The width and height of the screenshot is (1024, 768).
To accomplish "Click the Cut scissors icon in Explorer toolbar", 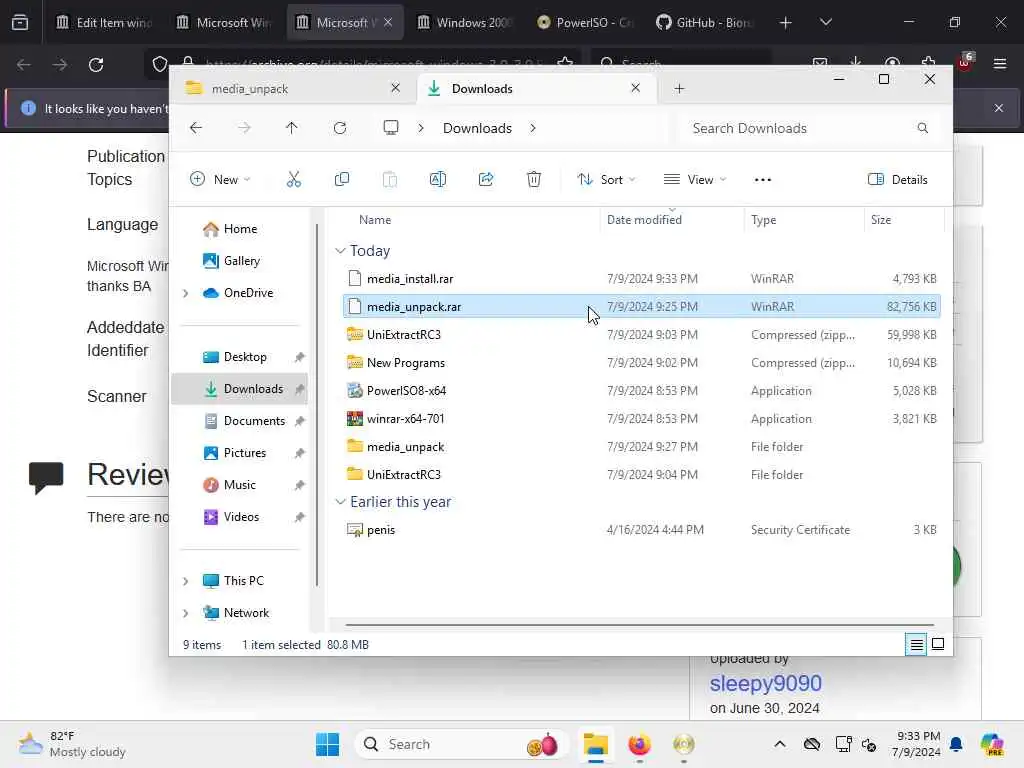I will (294, 180).
